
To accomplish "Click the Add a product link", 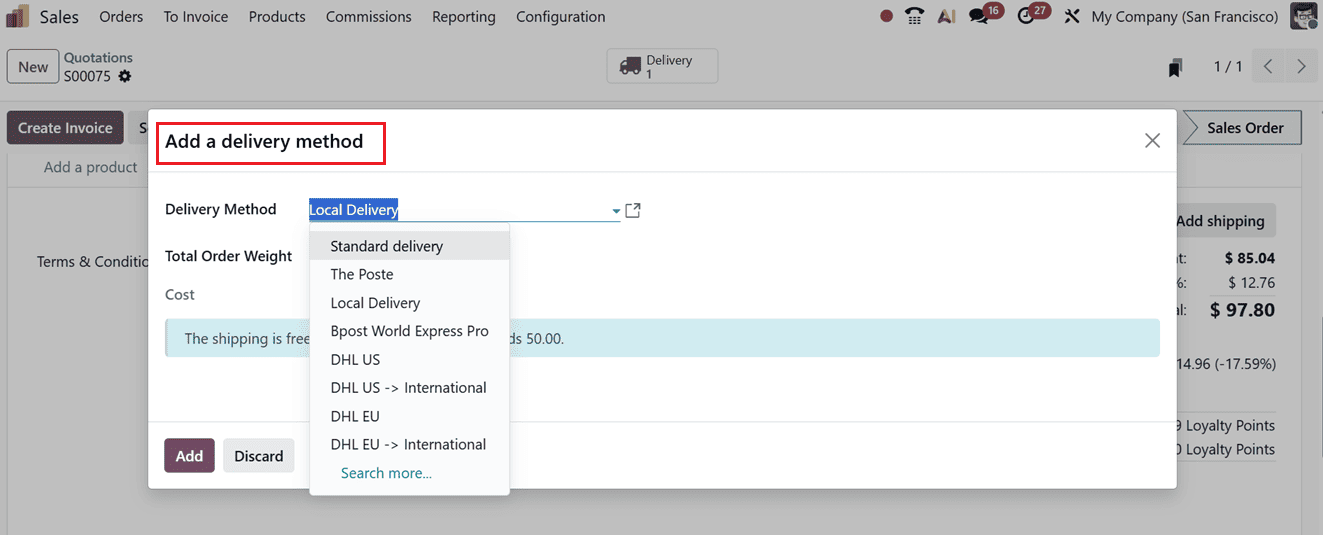I will tap(90, 167).
